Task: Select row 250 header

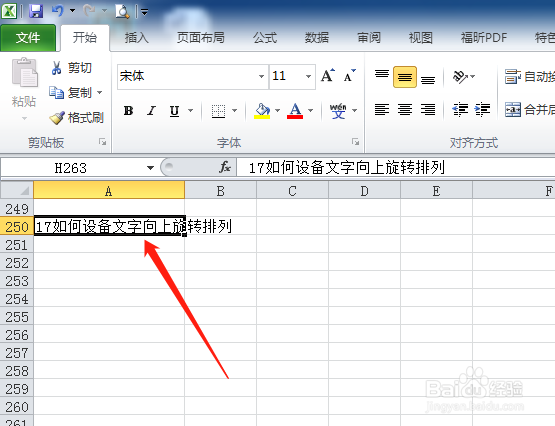Action: click(17, 226)
